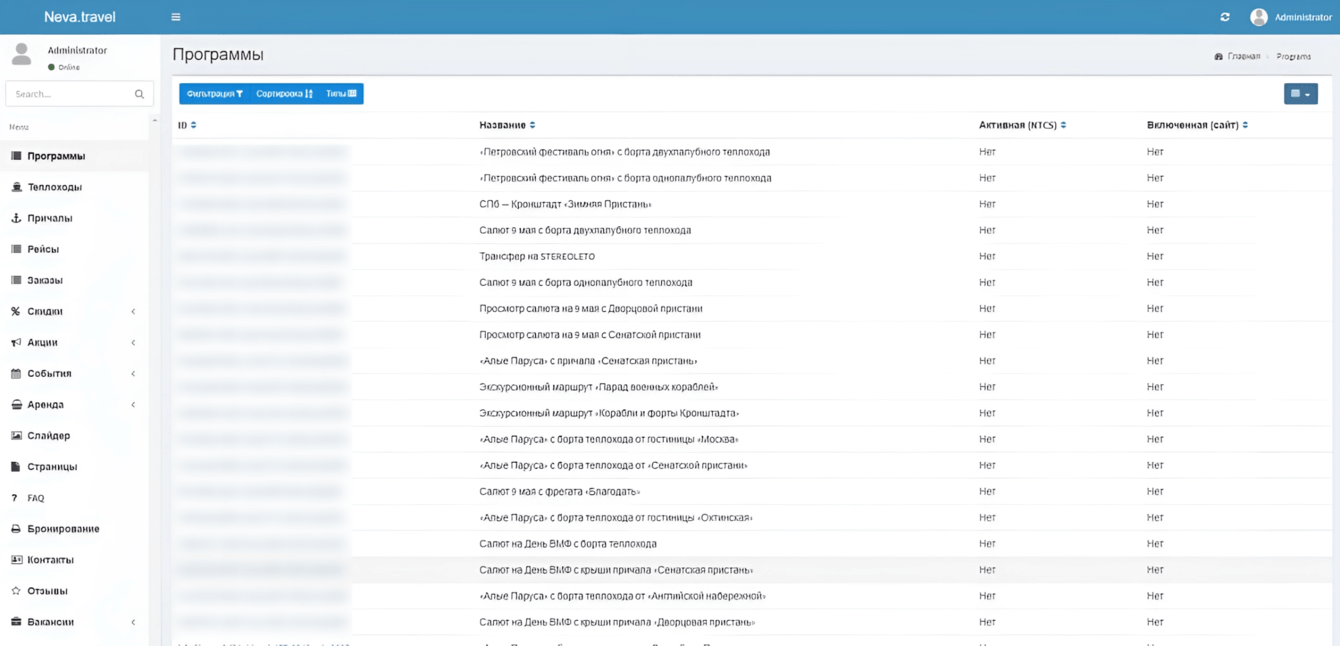
Task: Open the columns dropdown button at table right
Action: (x=1300, y=94)
